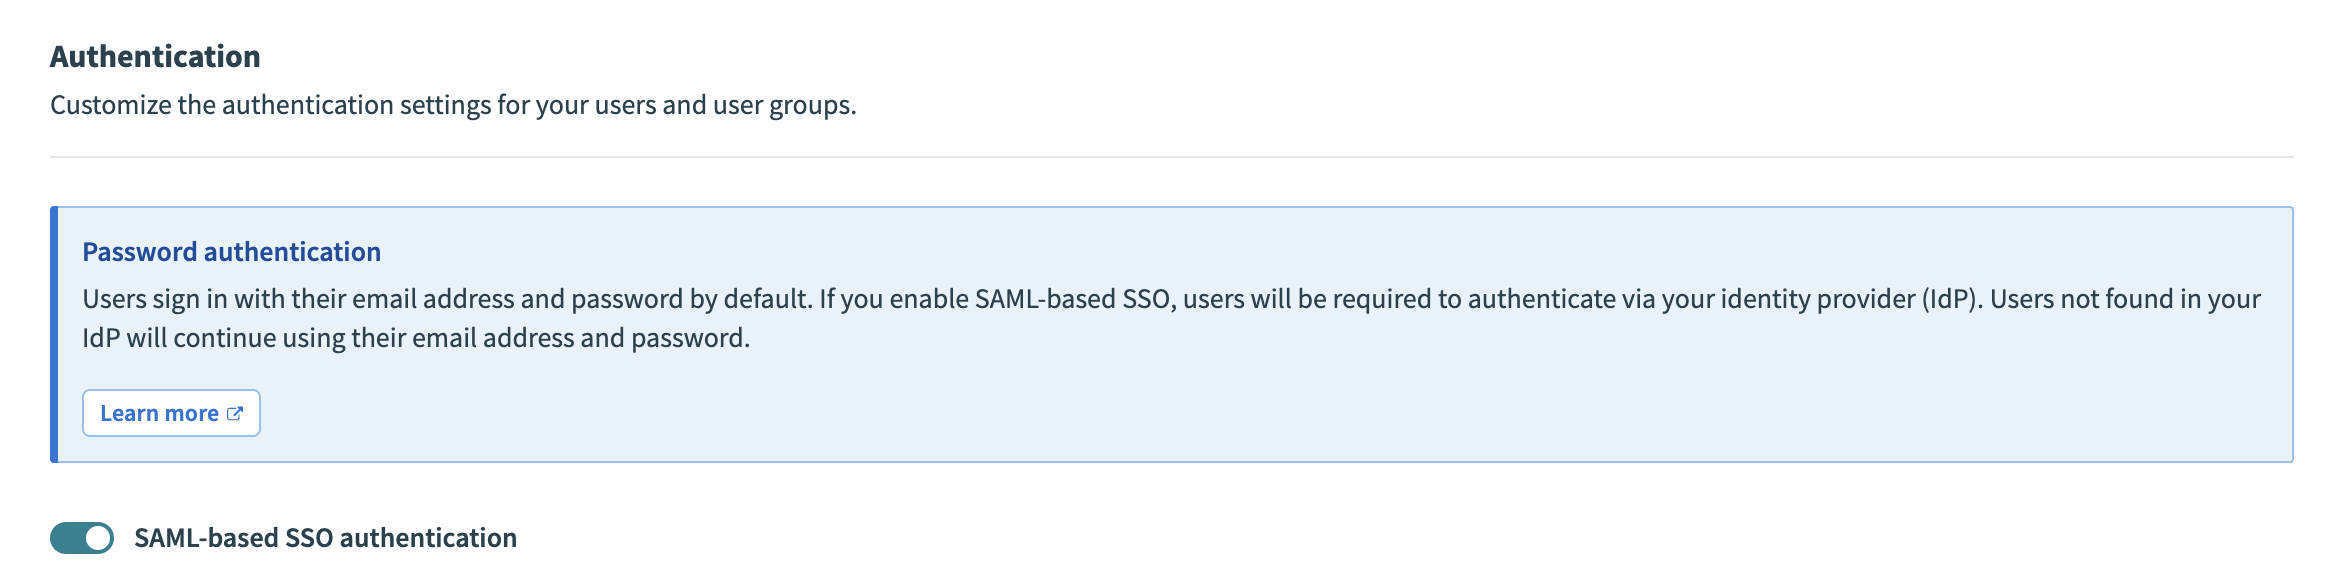Select the Password authentication heading
The height and width of the screenshot is (578, 2342).
(231, 251)
